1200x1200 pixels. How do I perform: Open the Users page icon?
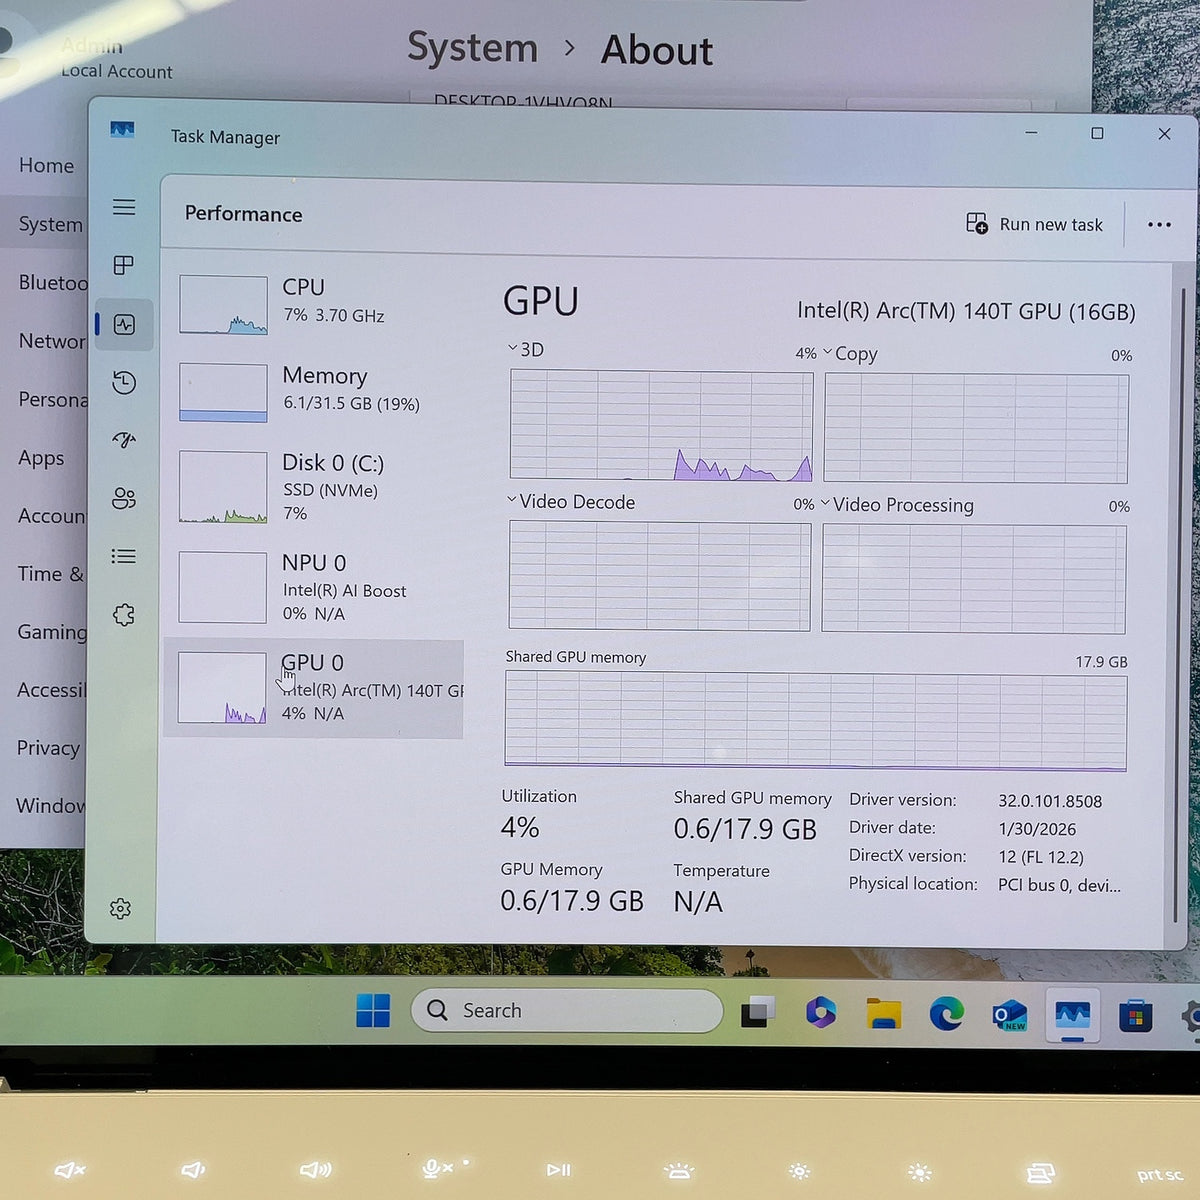pyautogui.click(x=124, y=498)
